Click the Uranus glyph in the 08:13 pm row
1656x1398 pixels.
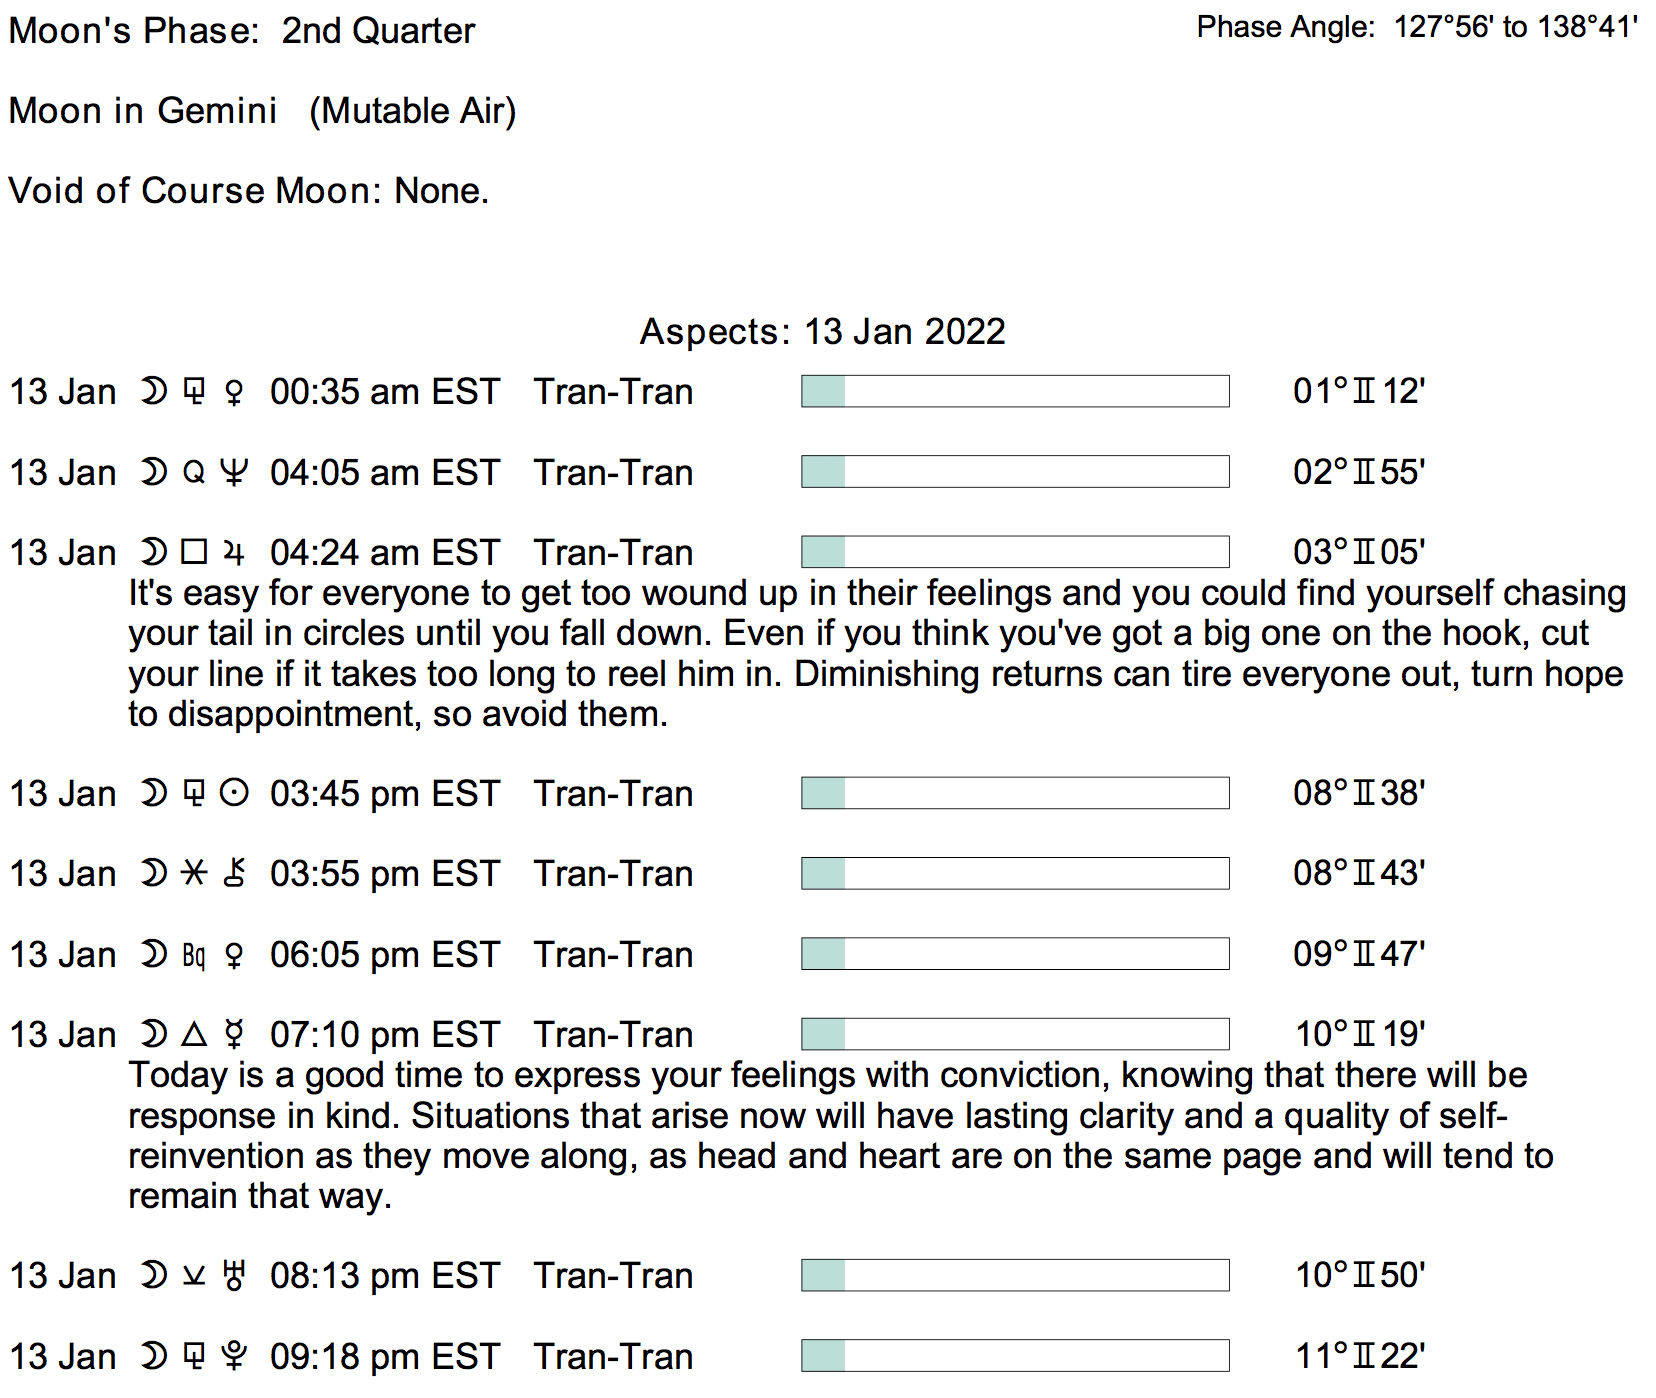tap(234, 1276)
